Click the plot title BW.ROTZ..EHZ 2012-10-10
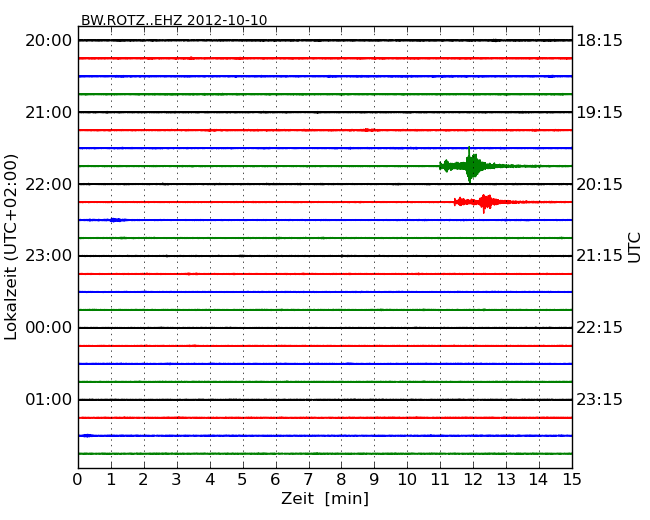 click(x=174, y=20)
